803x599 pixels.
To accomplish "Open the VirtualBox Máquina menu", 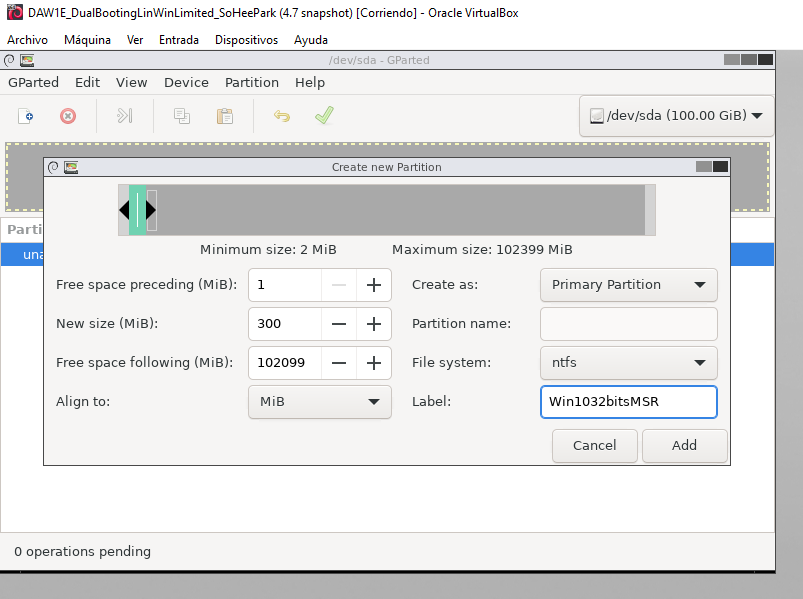I will click(x=87, y=40).
